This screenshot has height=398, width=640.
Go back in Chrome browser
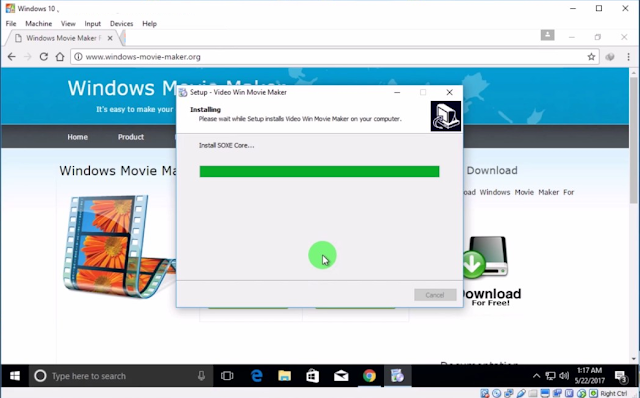[11, 57]
